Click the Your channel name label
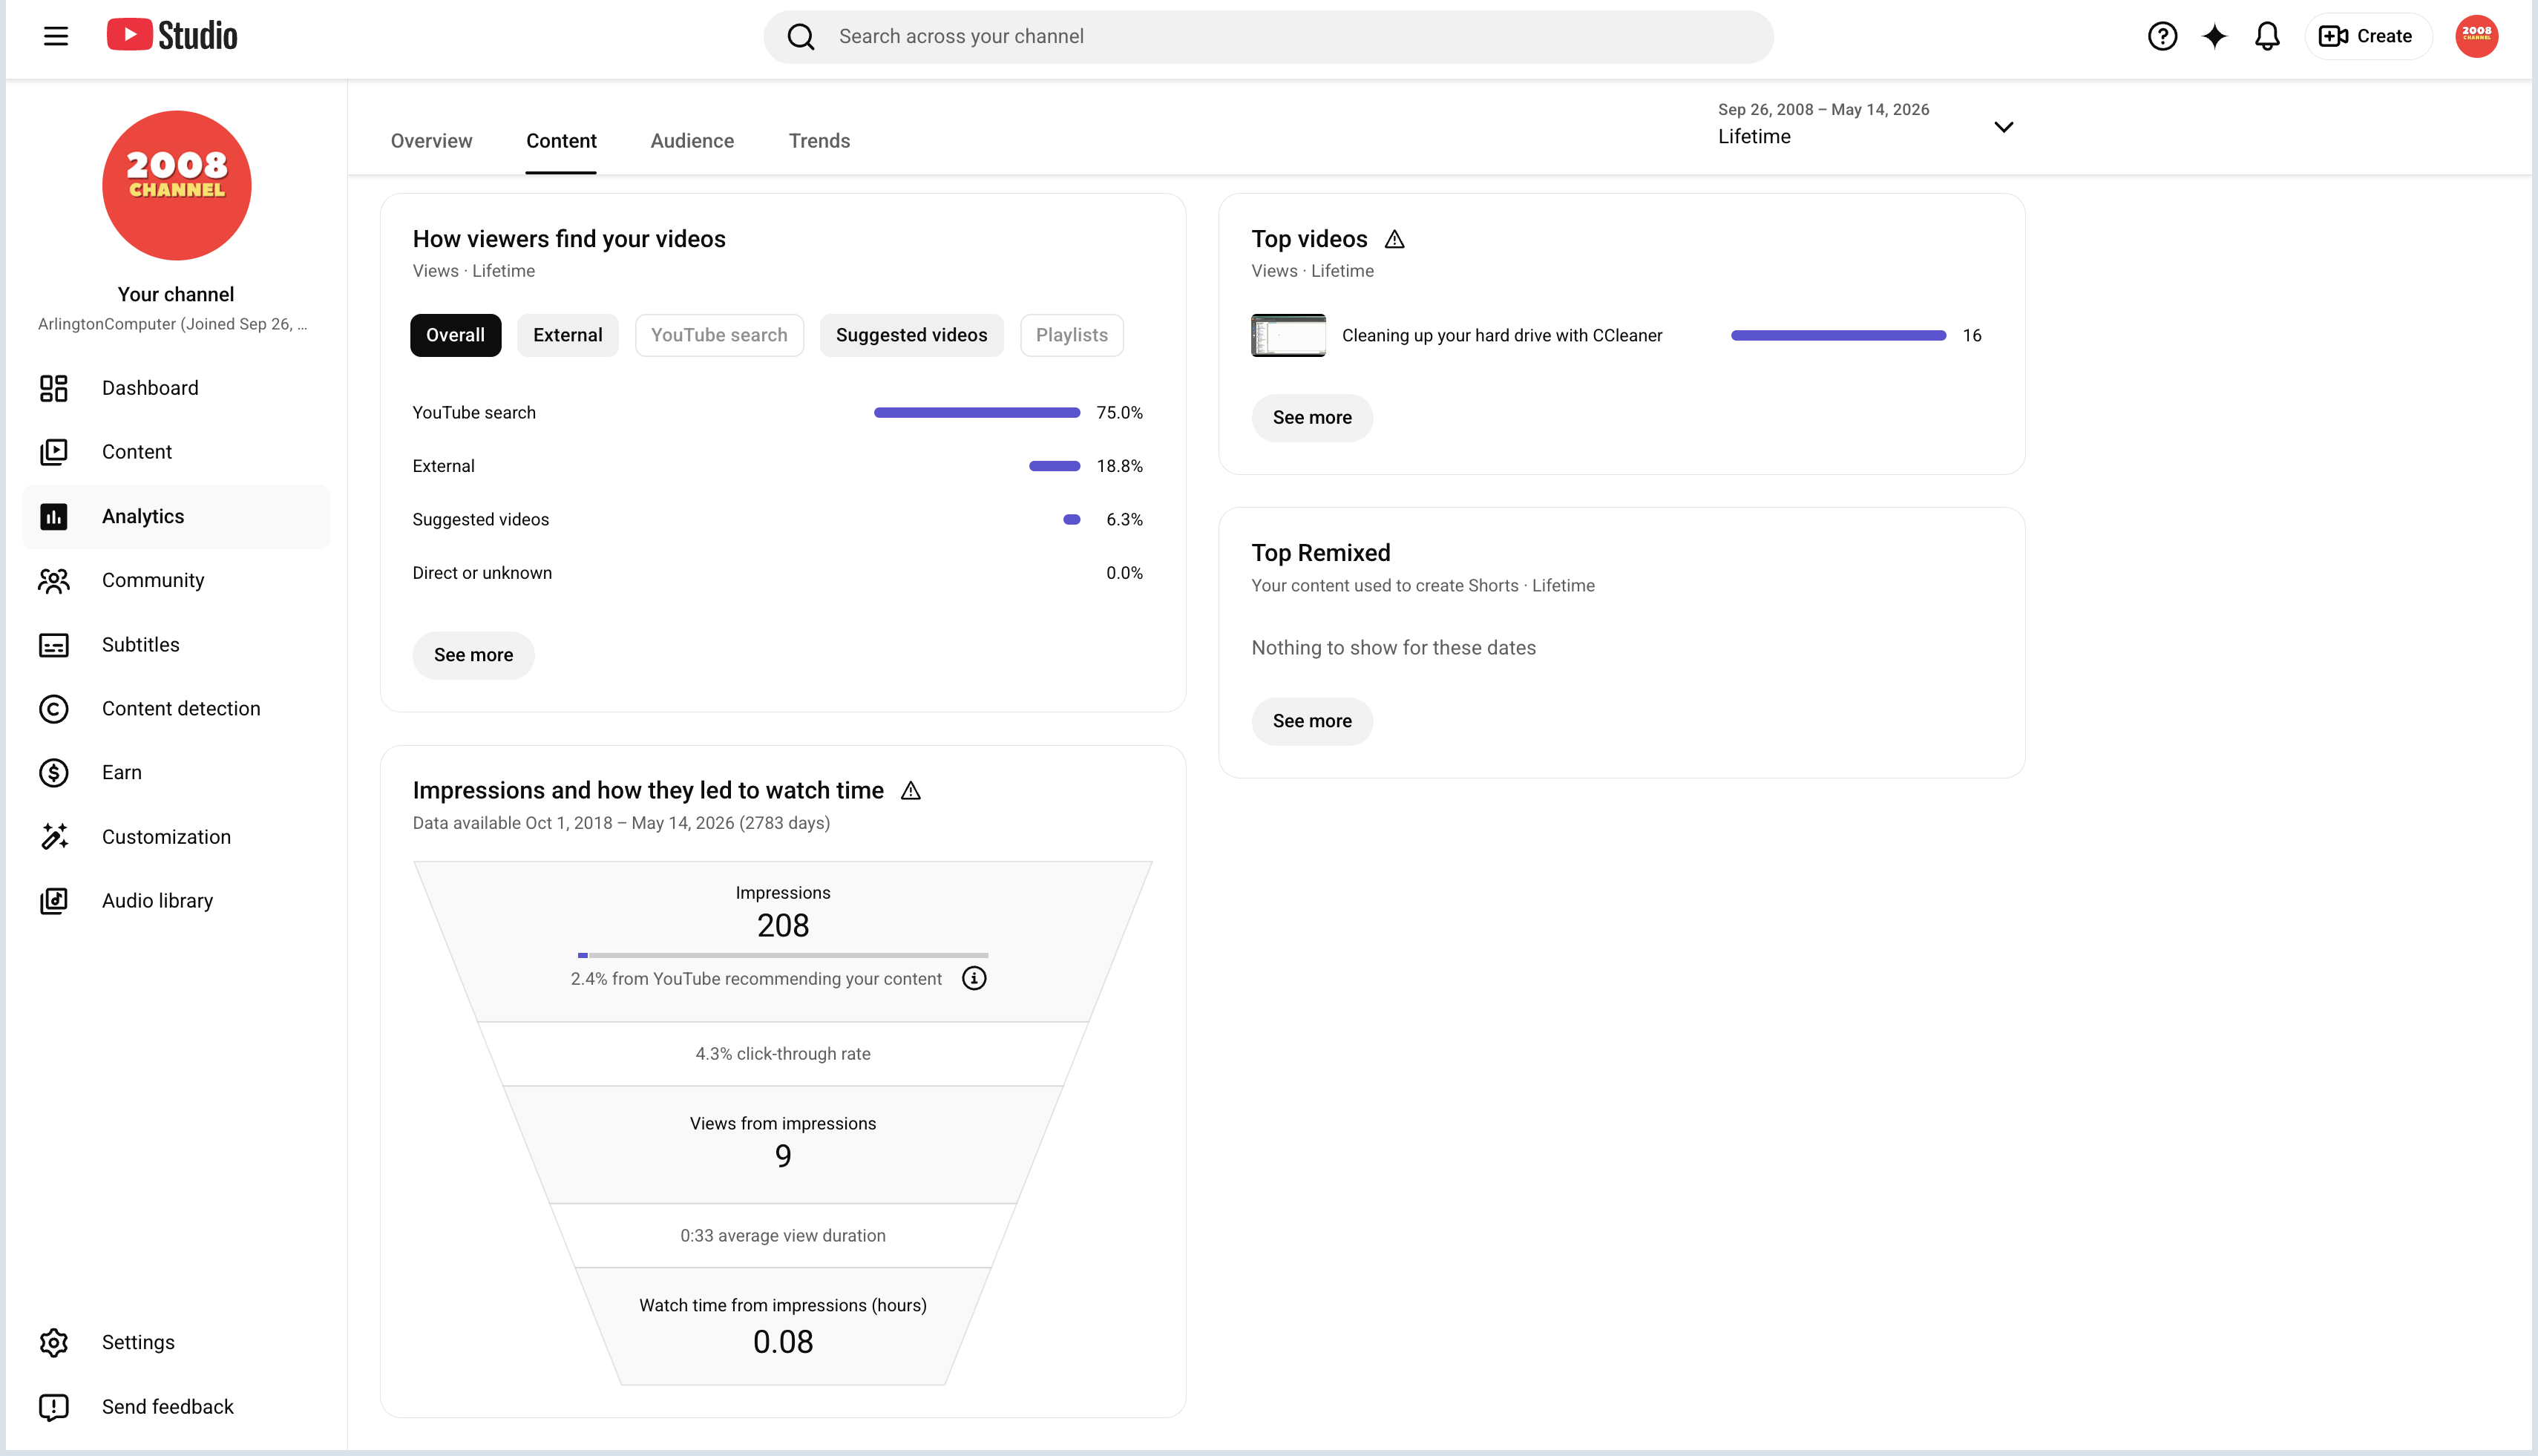 click(176, 294)
